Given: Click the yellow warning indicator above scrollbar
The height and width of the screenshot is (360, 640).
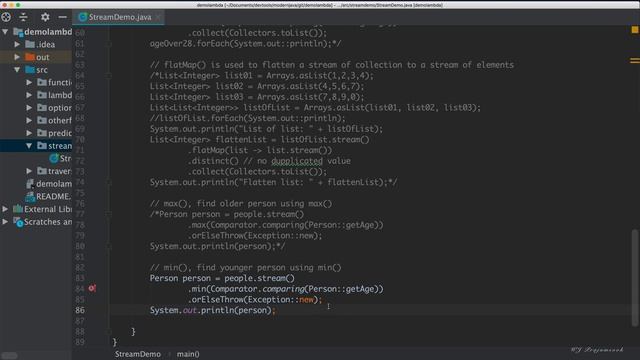Looking at the screenshot, I should point(635,30).
